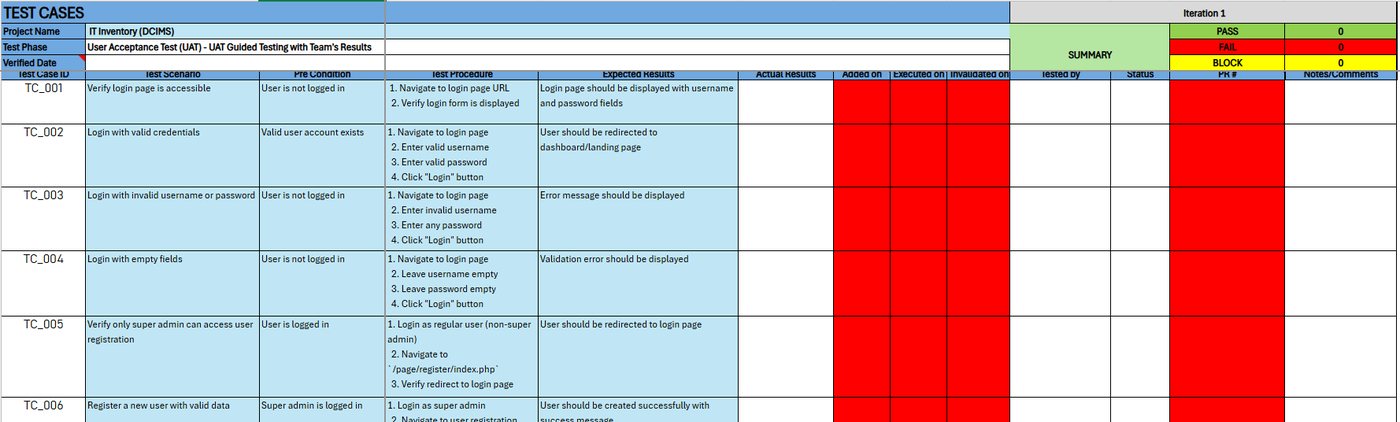1400x422 pixels.
Task: Click TC_003 procedure with 'Enter invalid username'
Action: [x=461, y=219]
